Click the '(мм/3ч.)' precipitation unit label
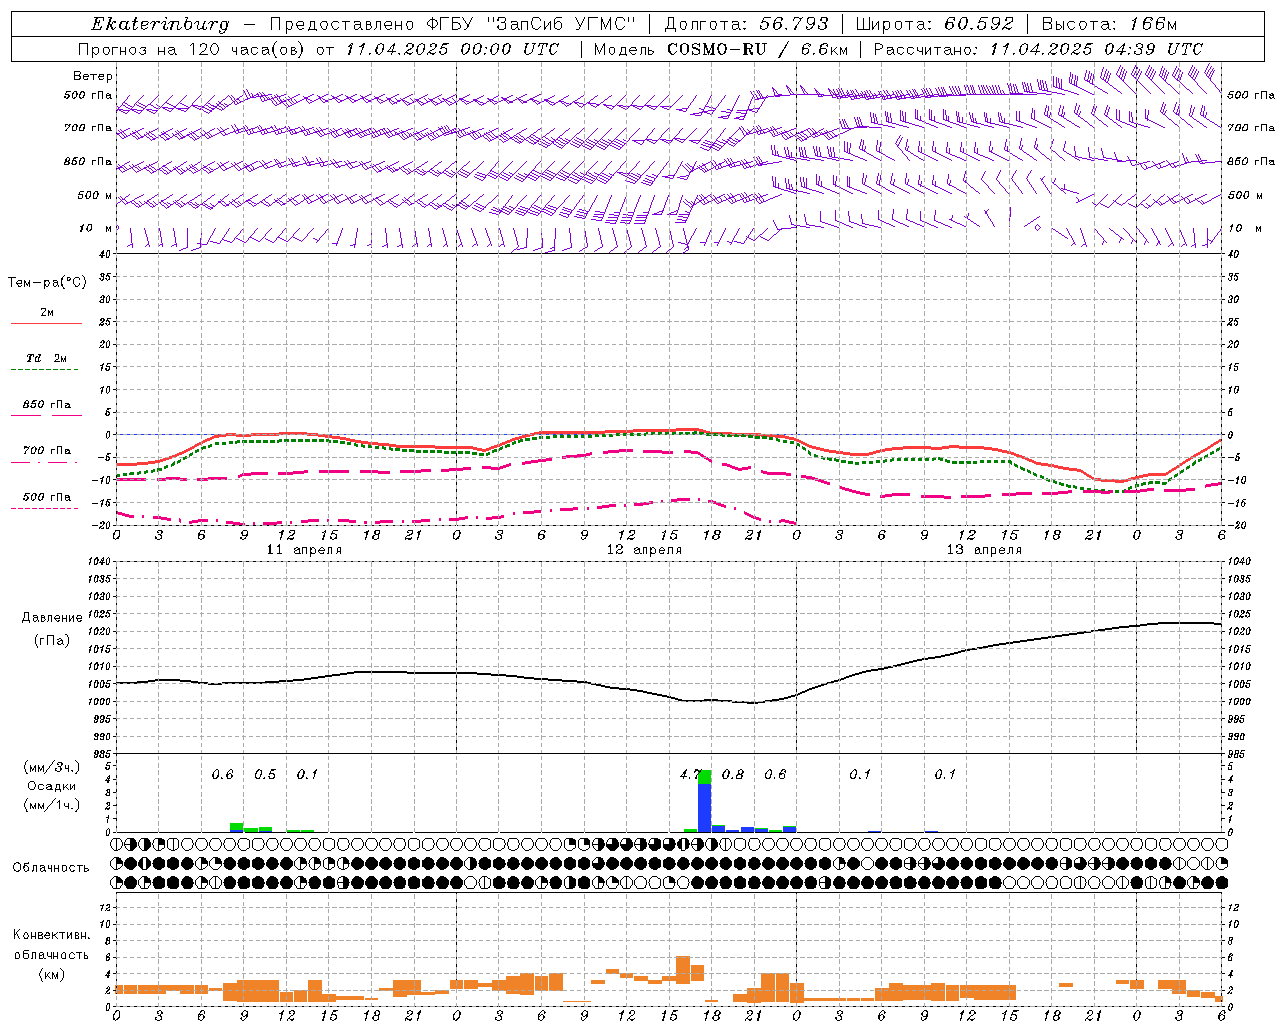The image size is (1280, 1024). (52, 767)
